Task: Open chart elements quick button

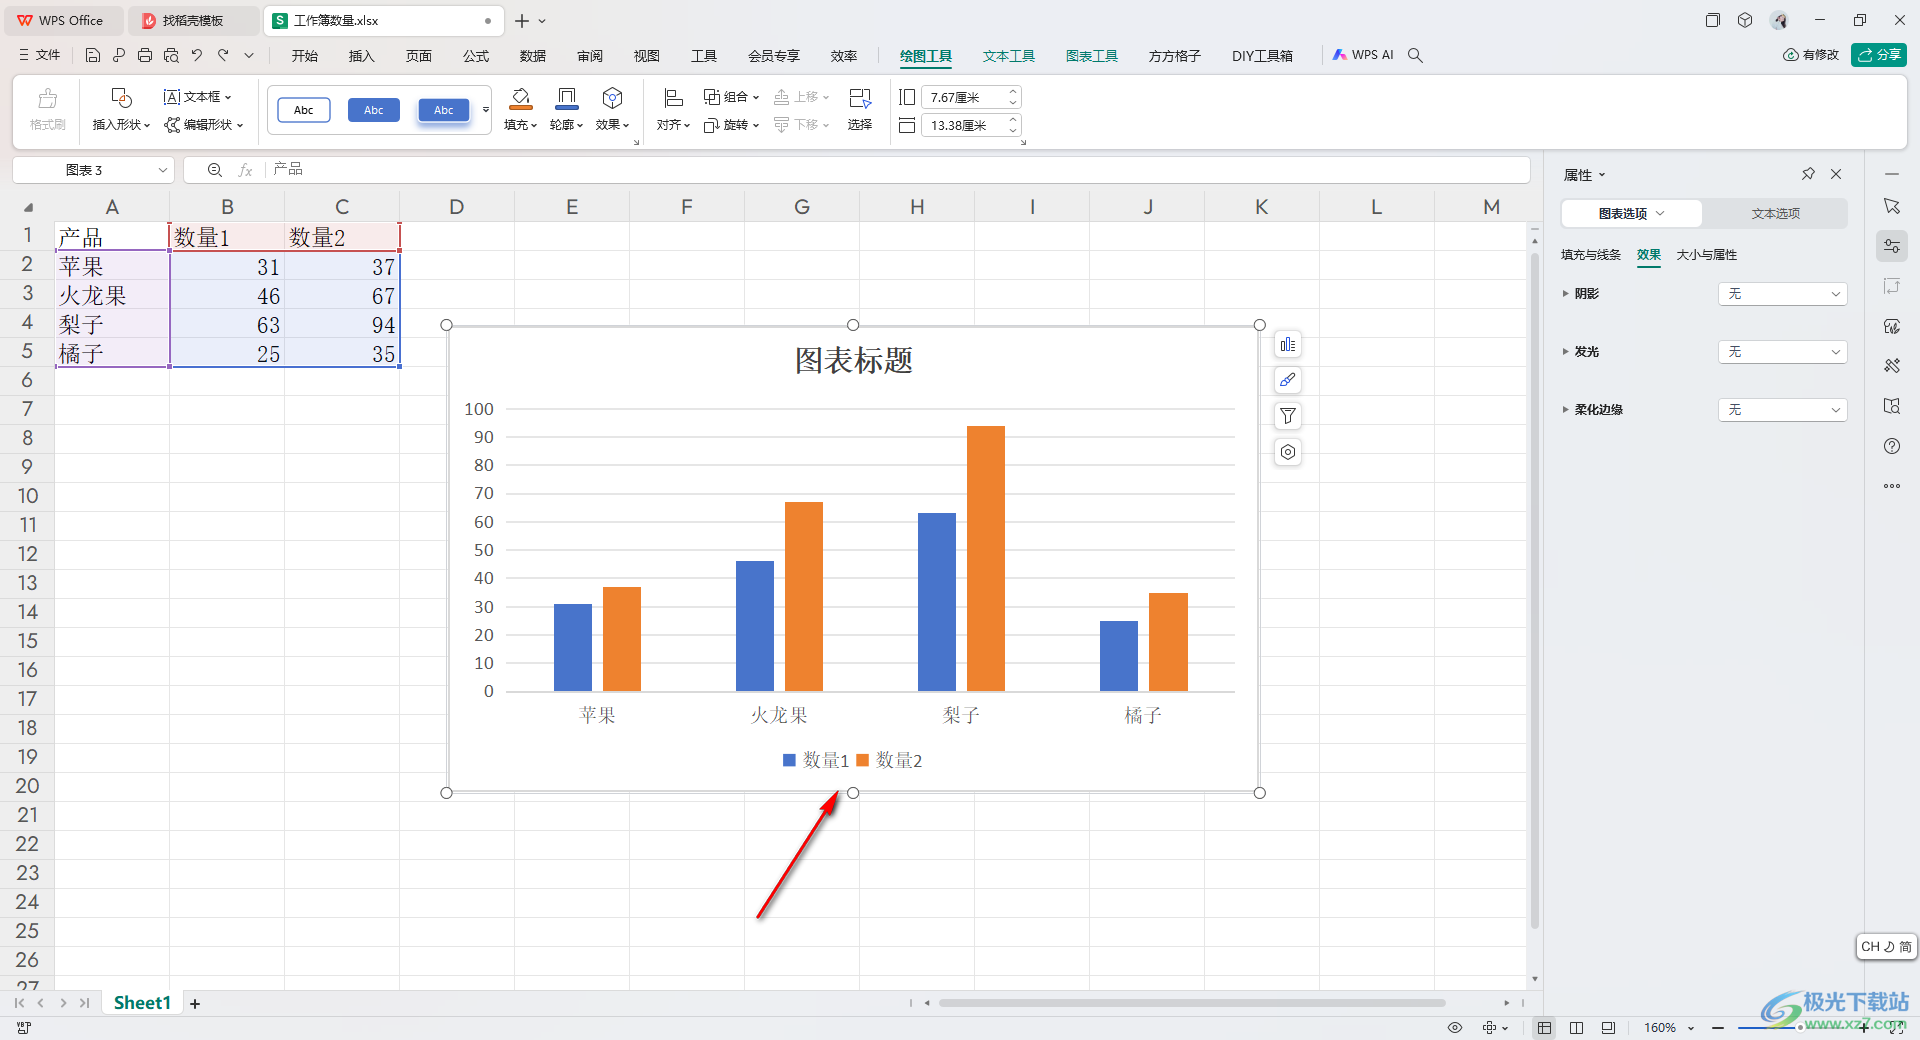Action: (x=1288, y=345)
